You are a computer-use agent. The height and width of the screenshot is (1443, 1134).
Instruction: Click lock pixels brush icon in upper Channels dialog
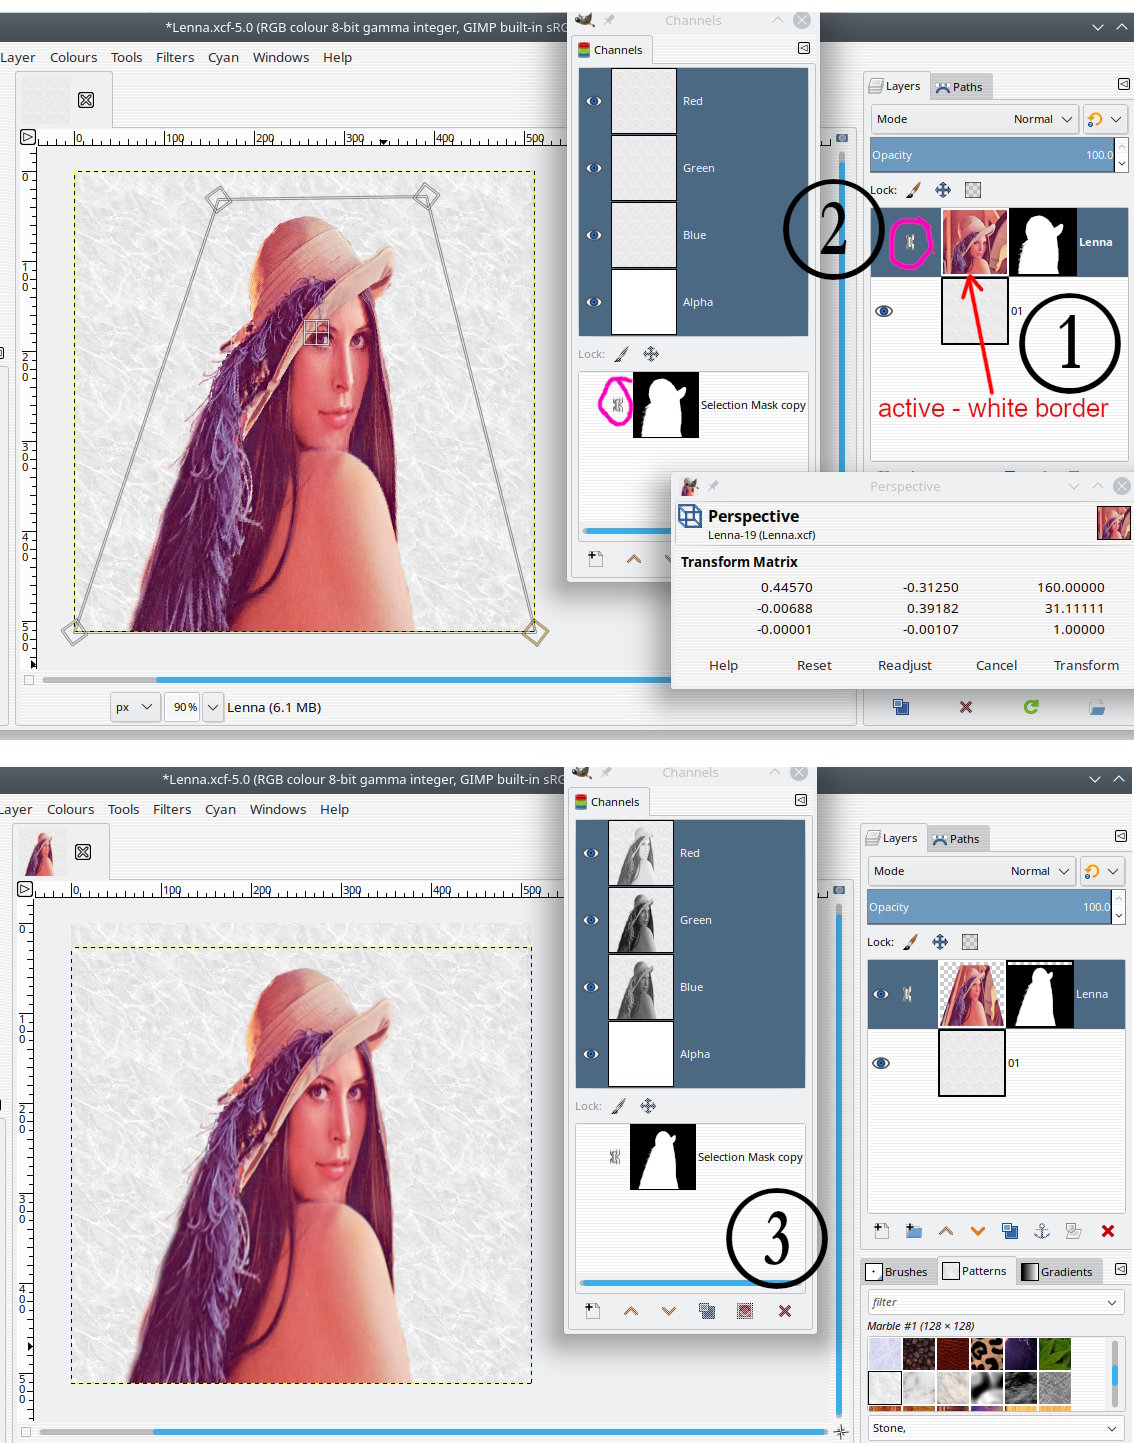(x=621, y=354)
